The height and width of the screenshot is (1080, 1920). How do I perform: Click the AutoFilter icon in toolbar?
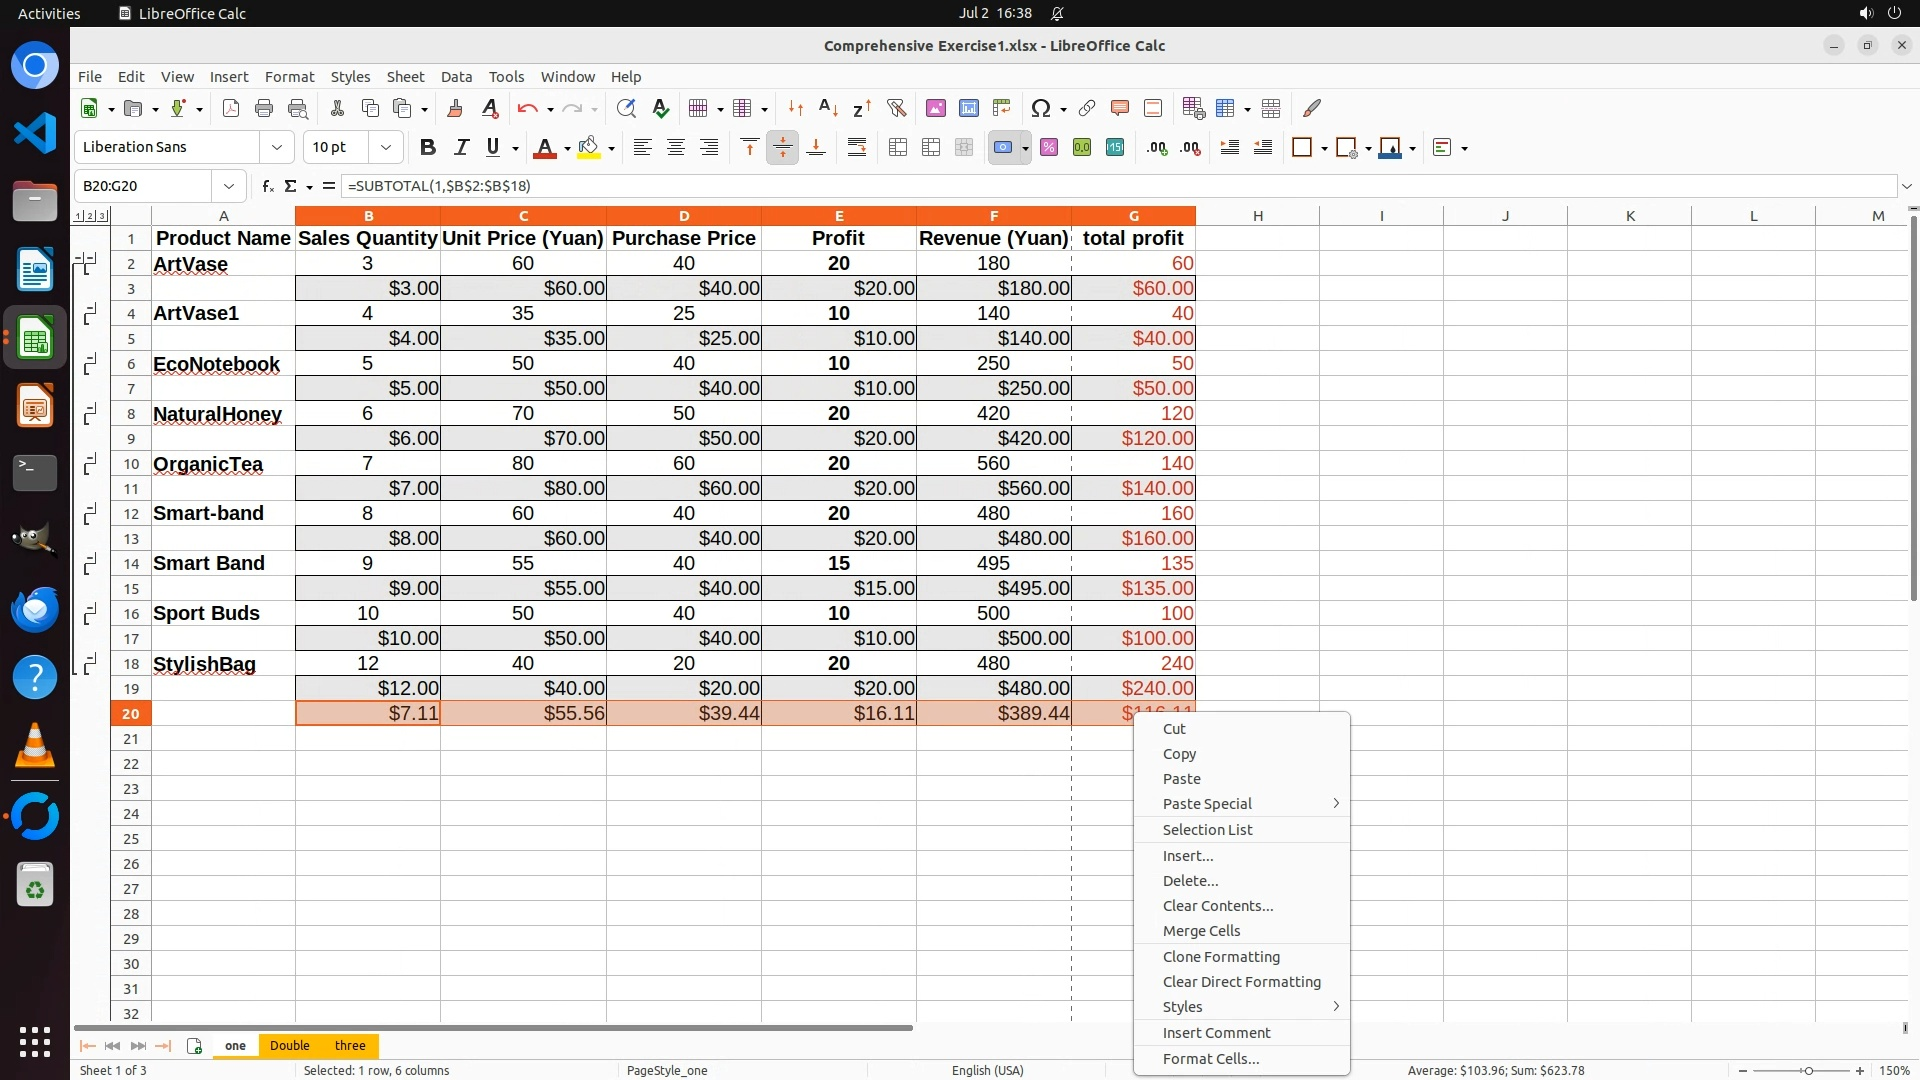pyautogui.click(x=896, y=108)
